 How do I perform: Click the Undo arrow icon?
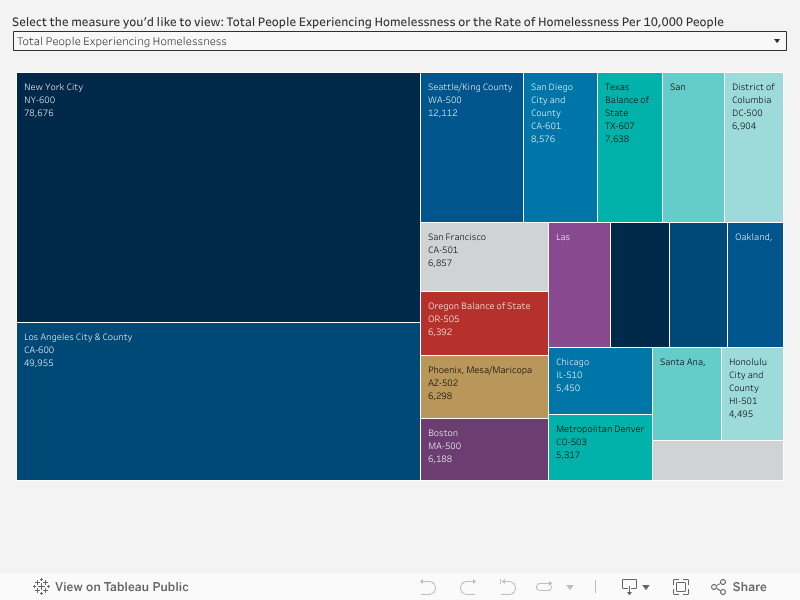click(428, 587)
